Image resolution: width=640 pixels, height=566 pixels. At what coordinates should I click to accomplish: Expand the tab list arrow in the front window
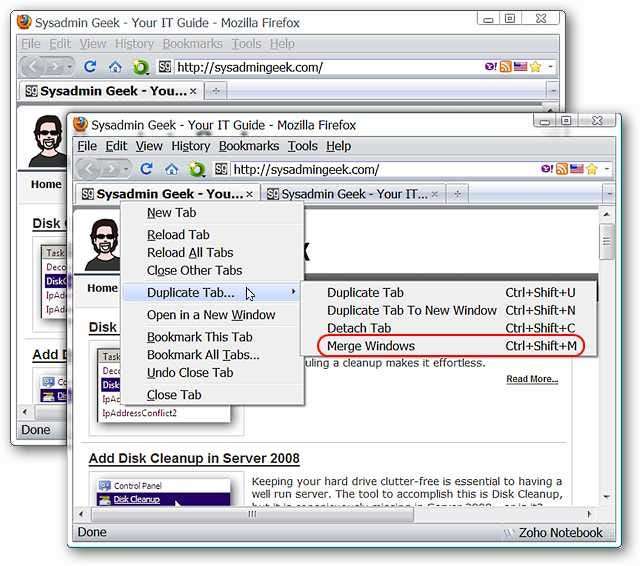tap(607, 194)
